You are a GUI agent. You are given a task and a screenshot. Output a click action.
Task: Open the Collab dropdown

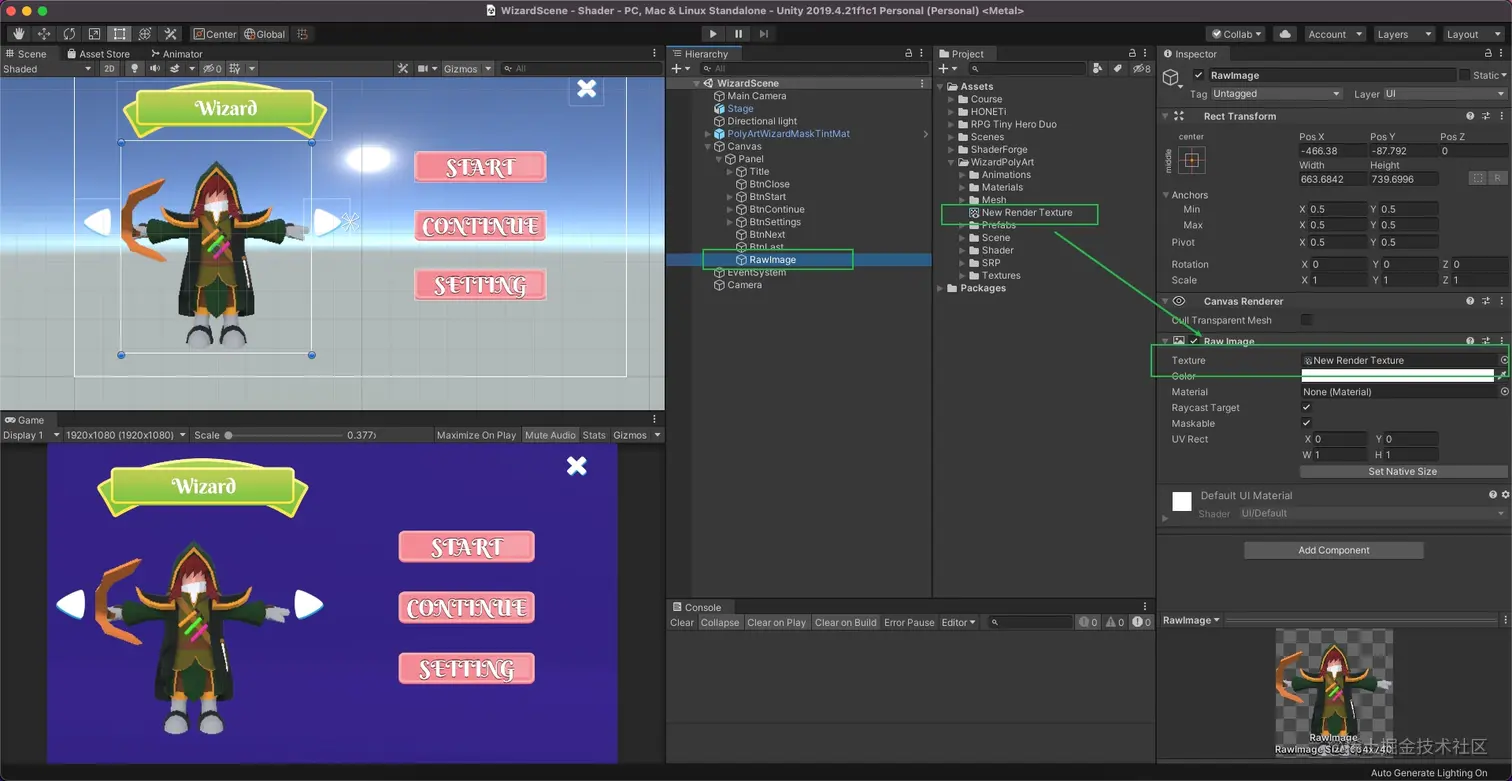pos(1236,34)
